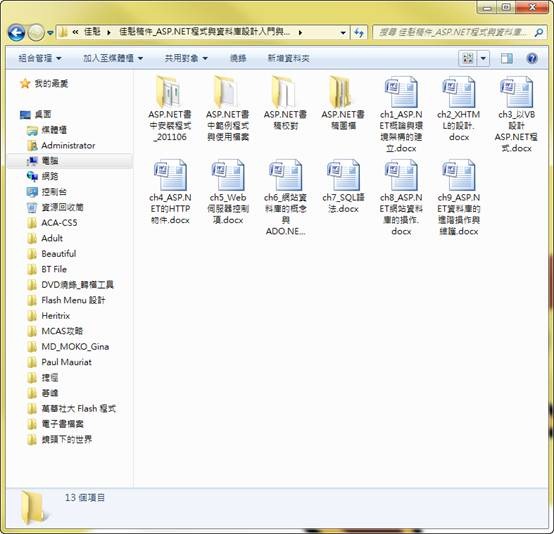Select MD_MOKO_Gina folder in sidebar
The image size is (554, 534).
pyautogui.click(x=68, y=347)
